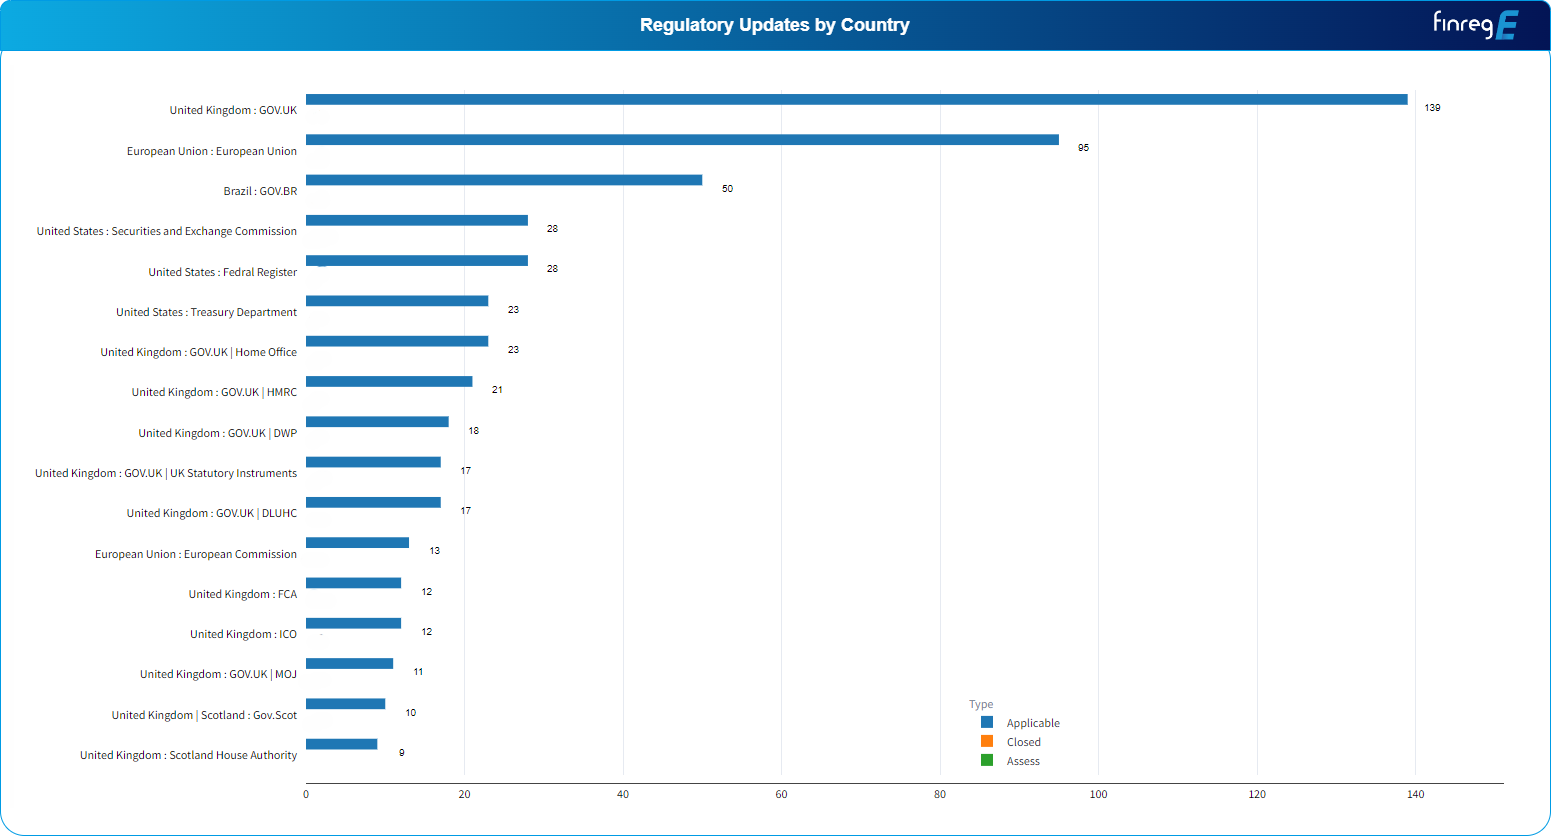1551x836 pixels.
Task: Select the Brazil : GOV.BR bar
Action: (504, 180)
